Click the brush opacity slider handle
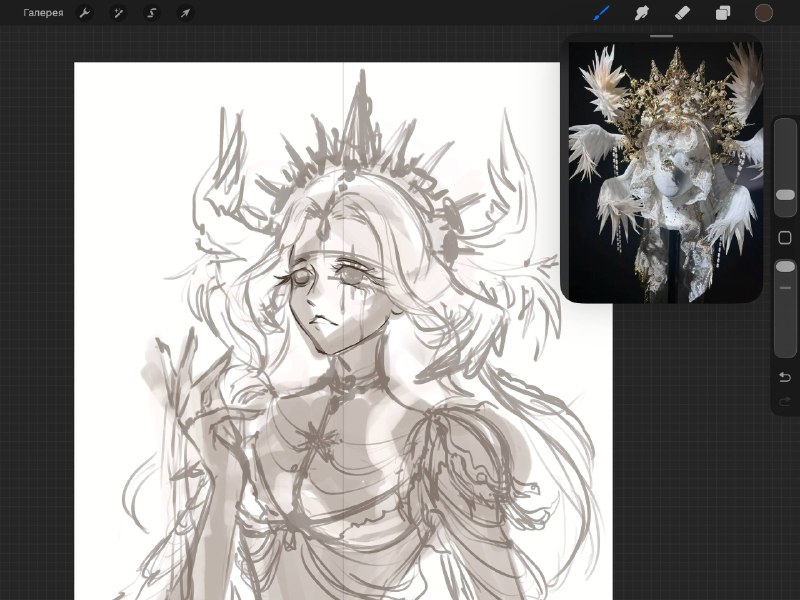800x600 pixels. coord(785,266)
